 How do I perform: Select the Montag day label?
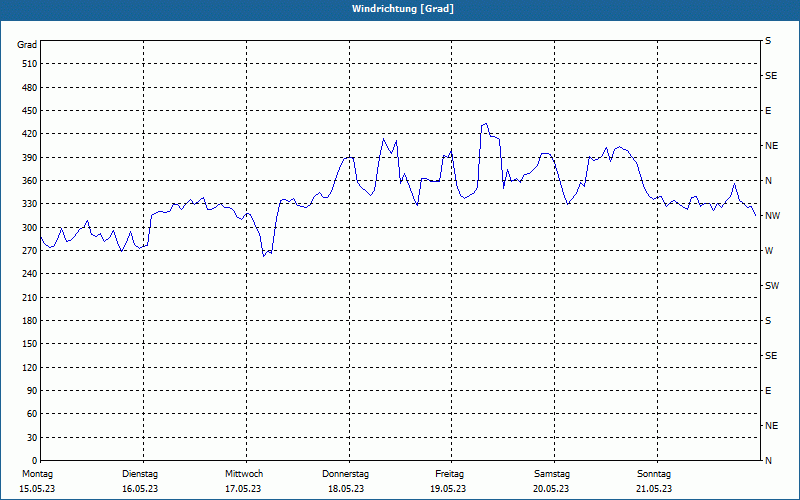click(37, 474)
